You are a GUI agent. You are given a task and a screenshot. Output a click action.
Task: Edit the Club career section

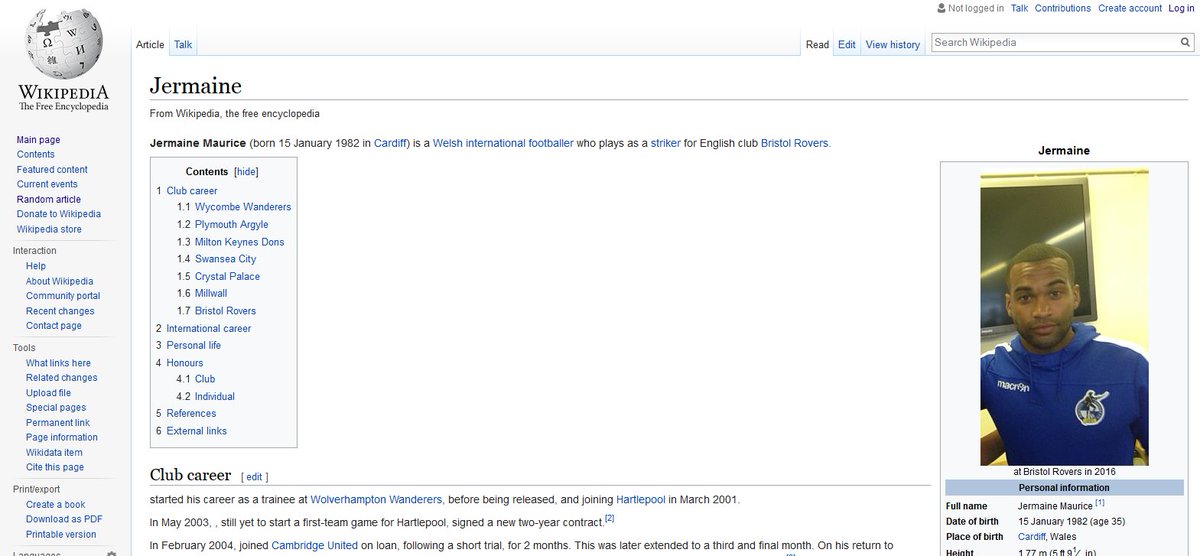254,477
